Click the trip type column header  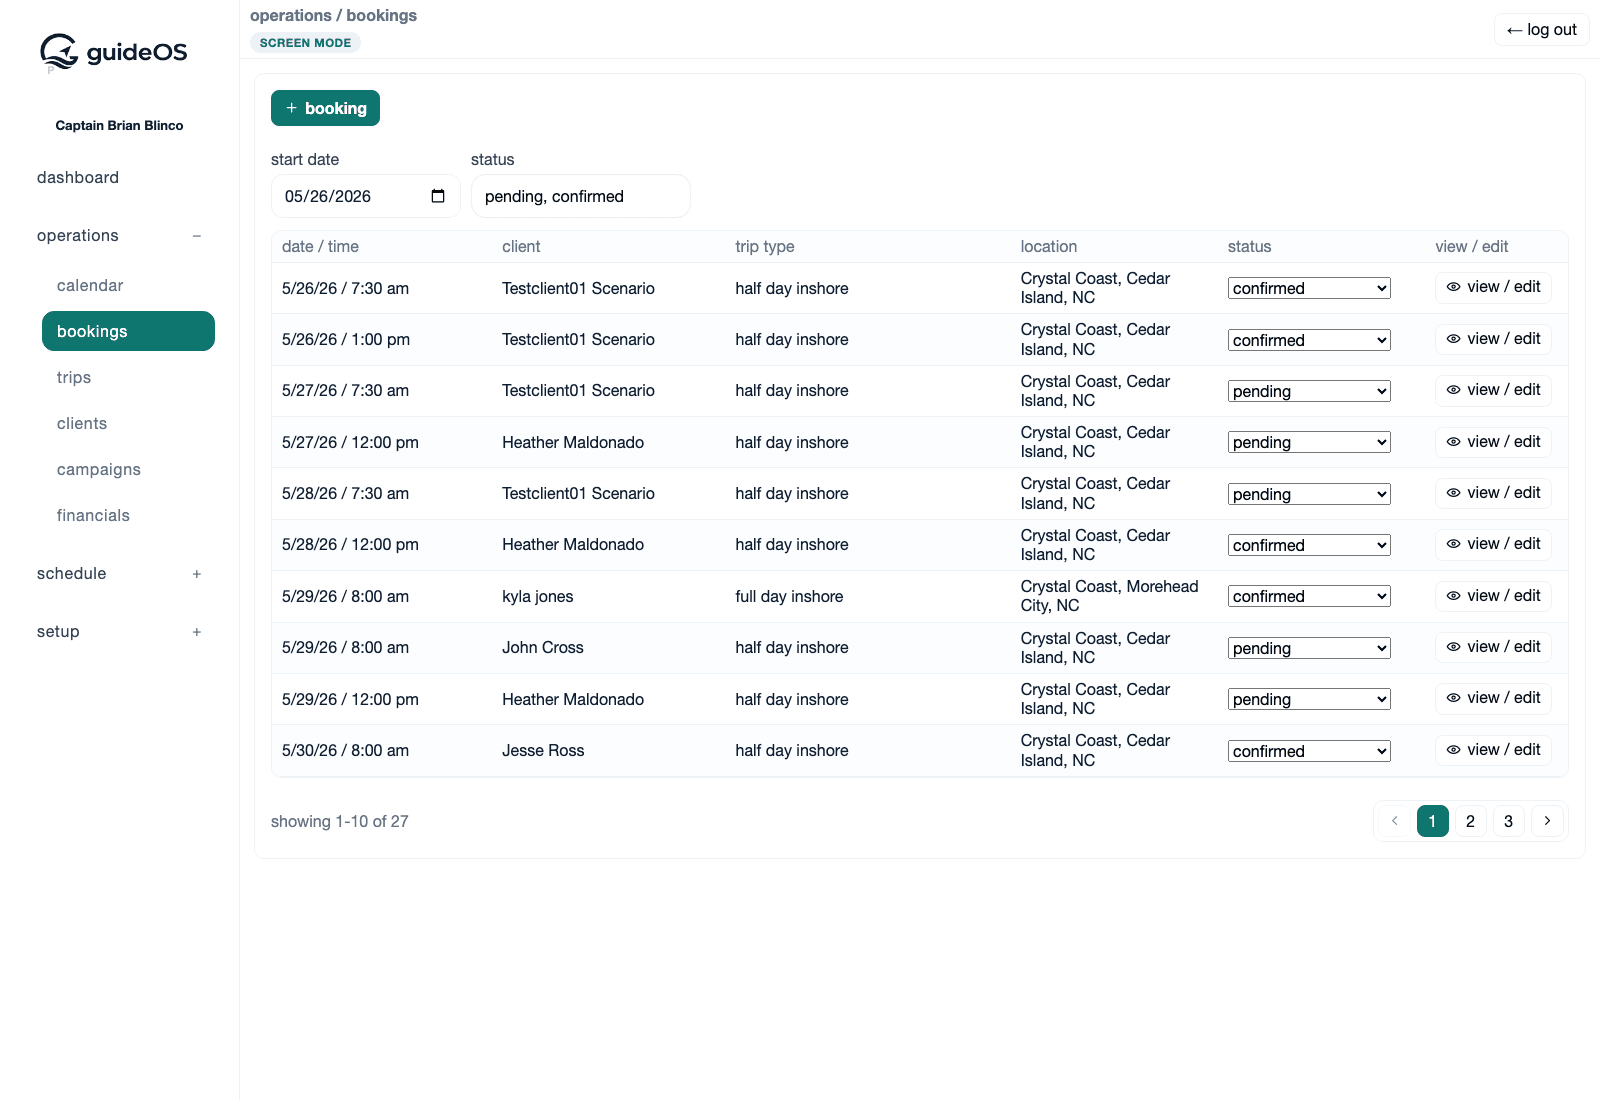pyautogui.click(x=765, y=246)
